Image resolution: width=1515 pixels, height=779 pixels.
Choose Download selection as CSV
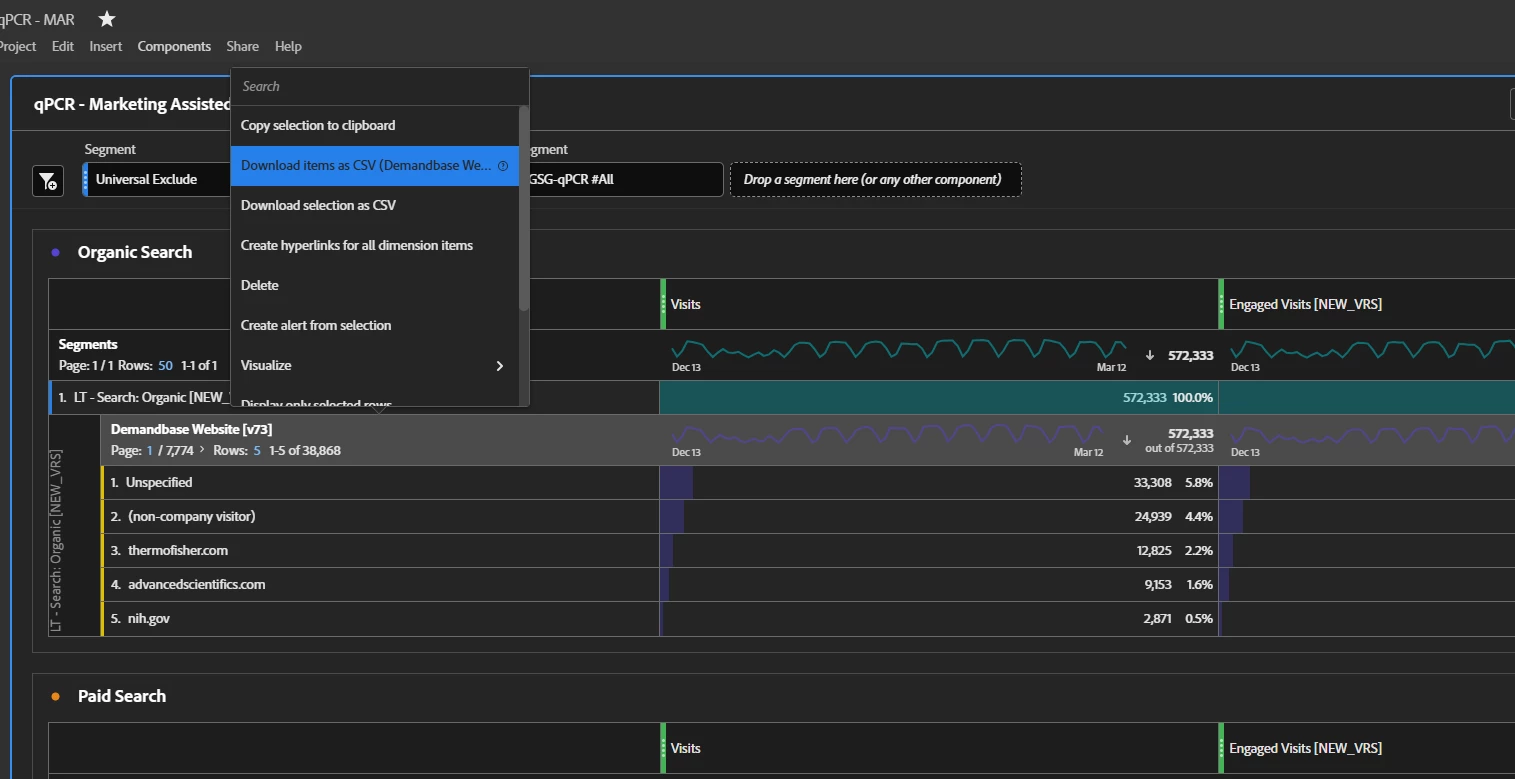(375, 206)
